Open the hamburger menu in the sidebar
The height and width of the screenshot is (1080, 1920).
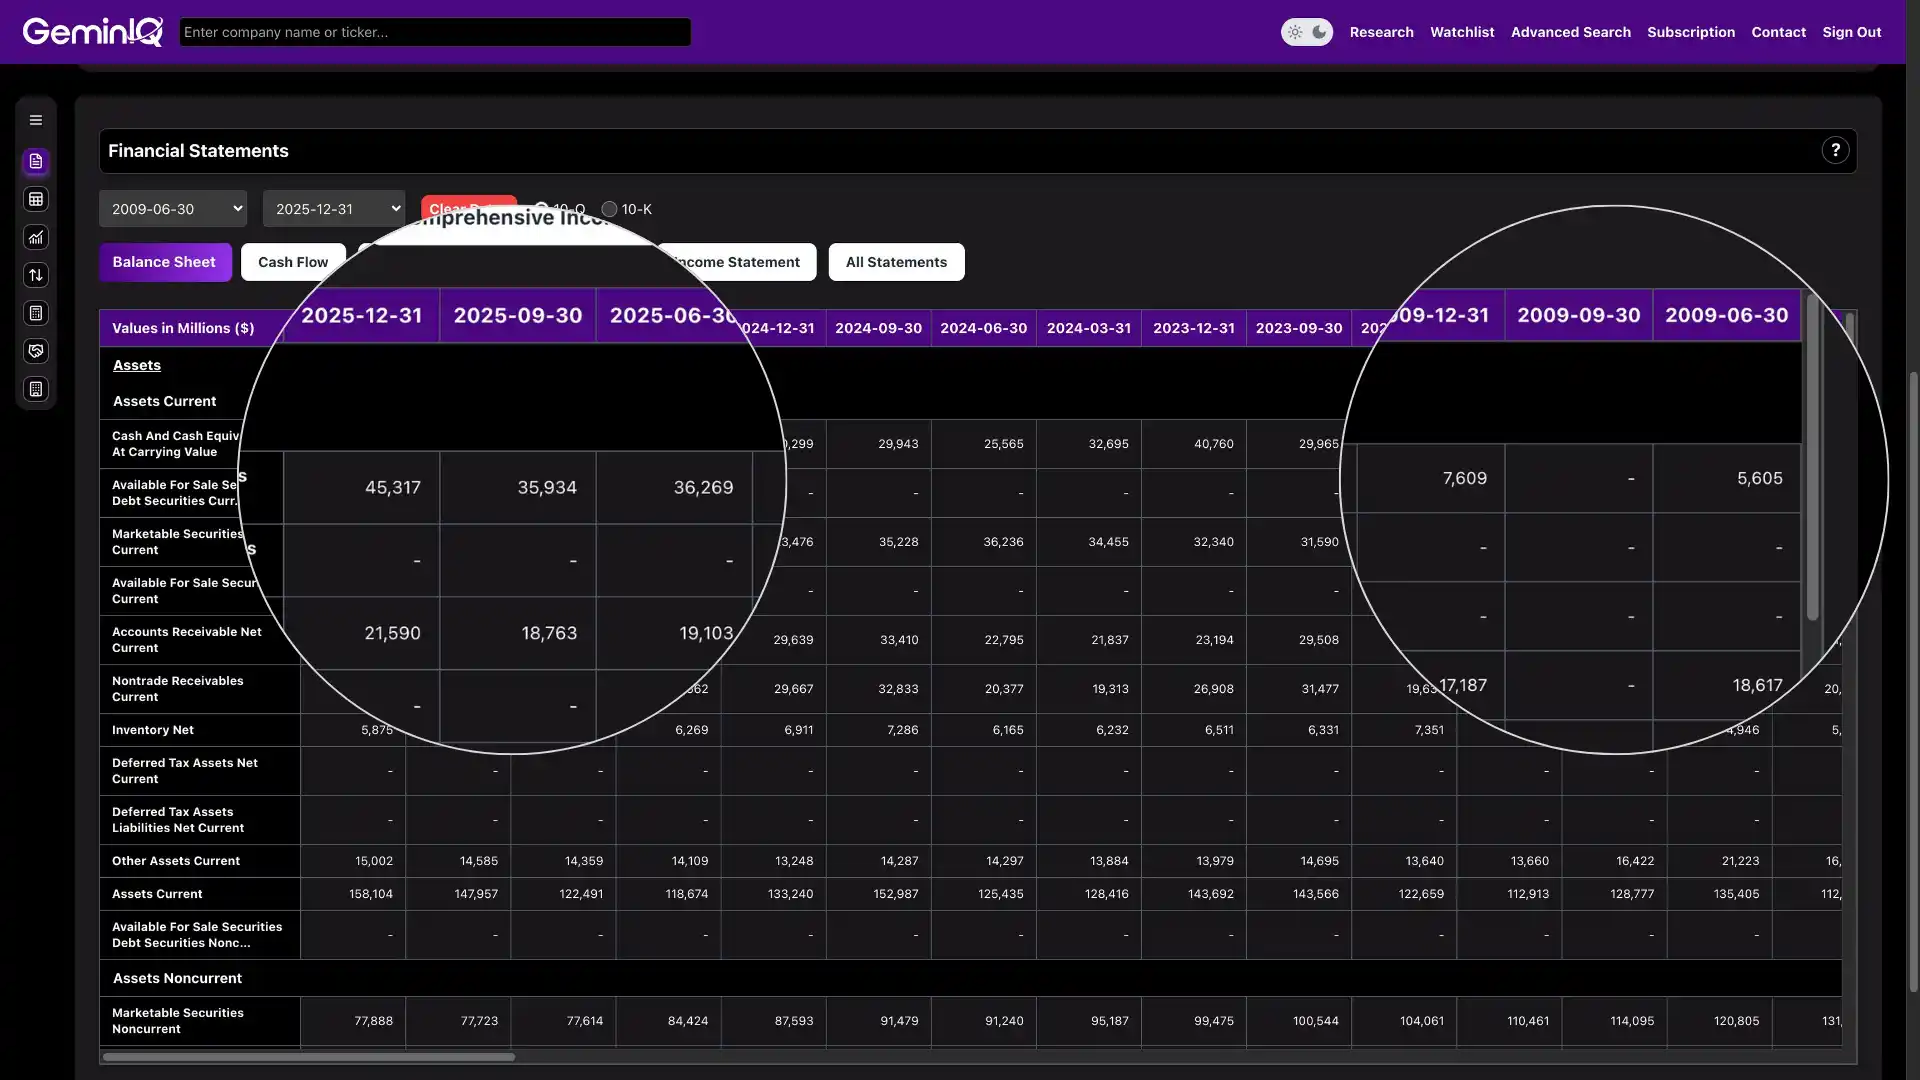[36, 119]
